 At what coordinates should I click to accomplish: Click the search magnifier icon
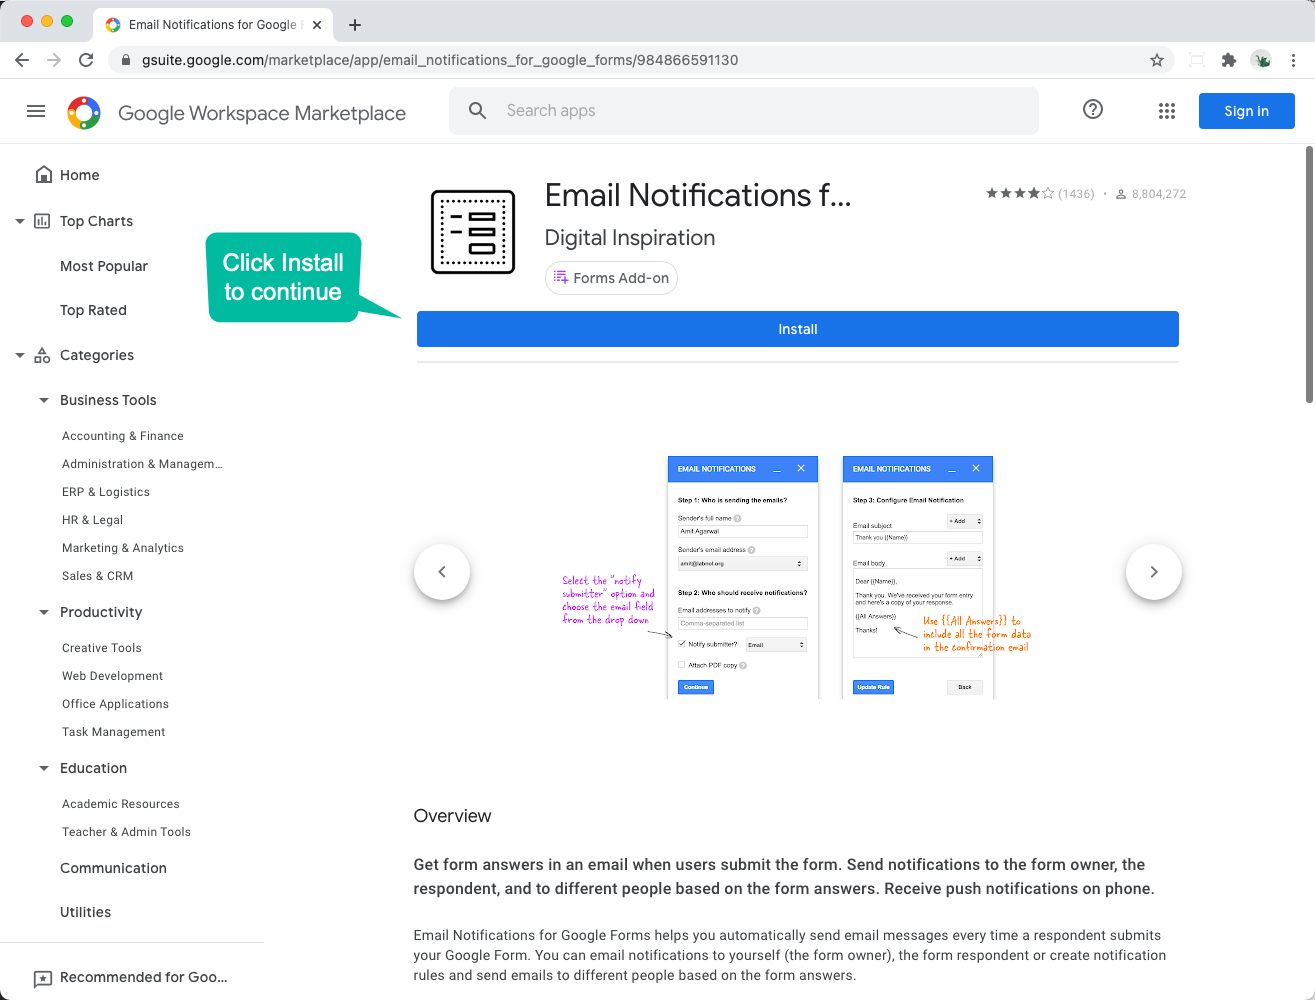(x=478, y=111)
